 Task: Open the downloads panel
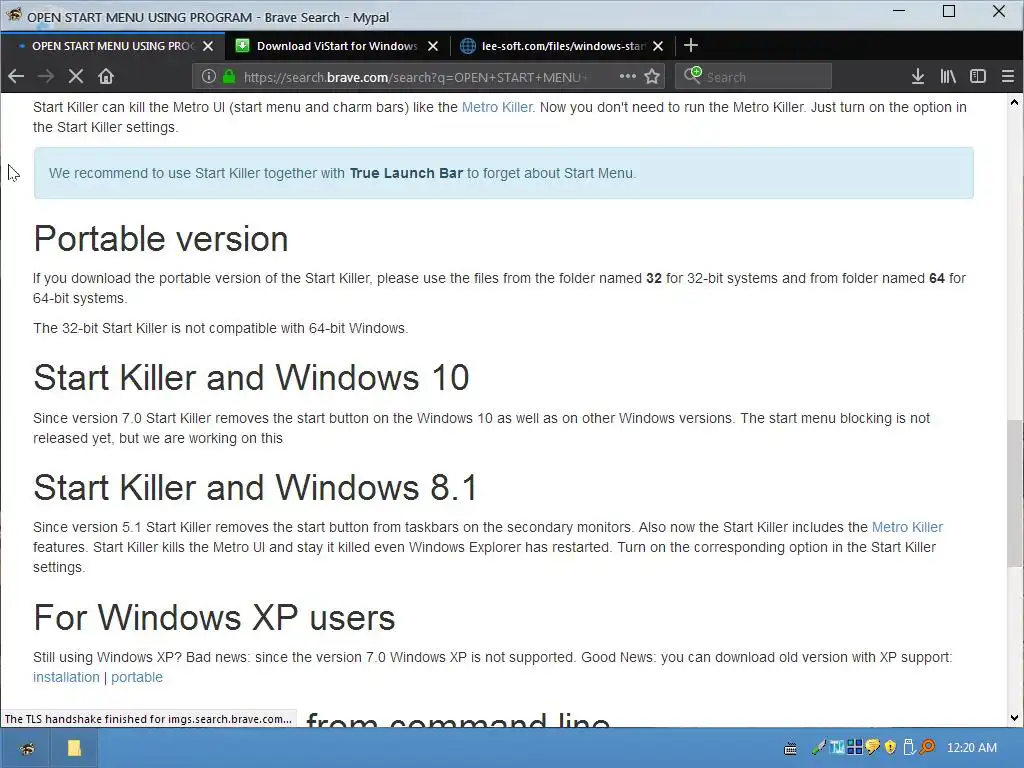click(918, 76)
